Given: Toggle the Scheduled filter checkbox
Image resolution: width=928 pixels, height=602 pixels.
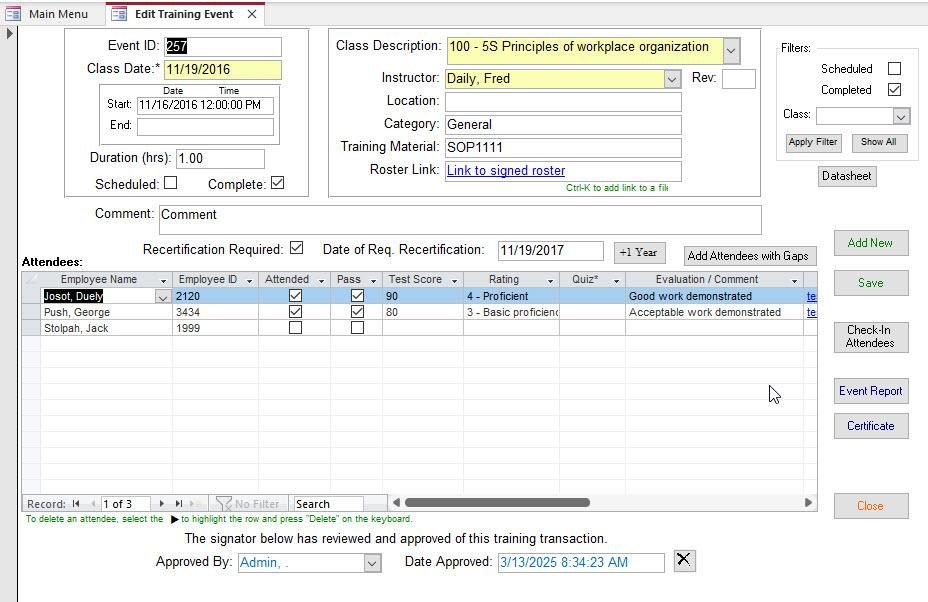Looking at the screenshot, I should 894,69.
